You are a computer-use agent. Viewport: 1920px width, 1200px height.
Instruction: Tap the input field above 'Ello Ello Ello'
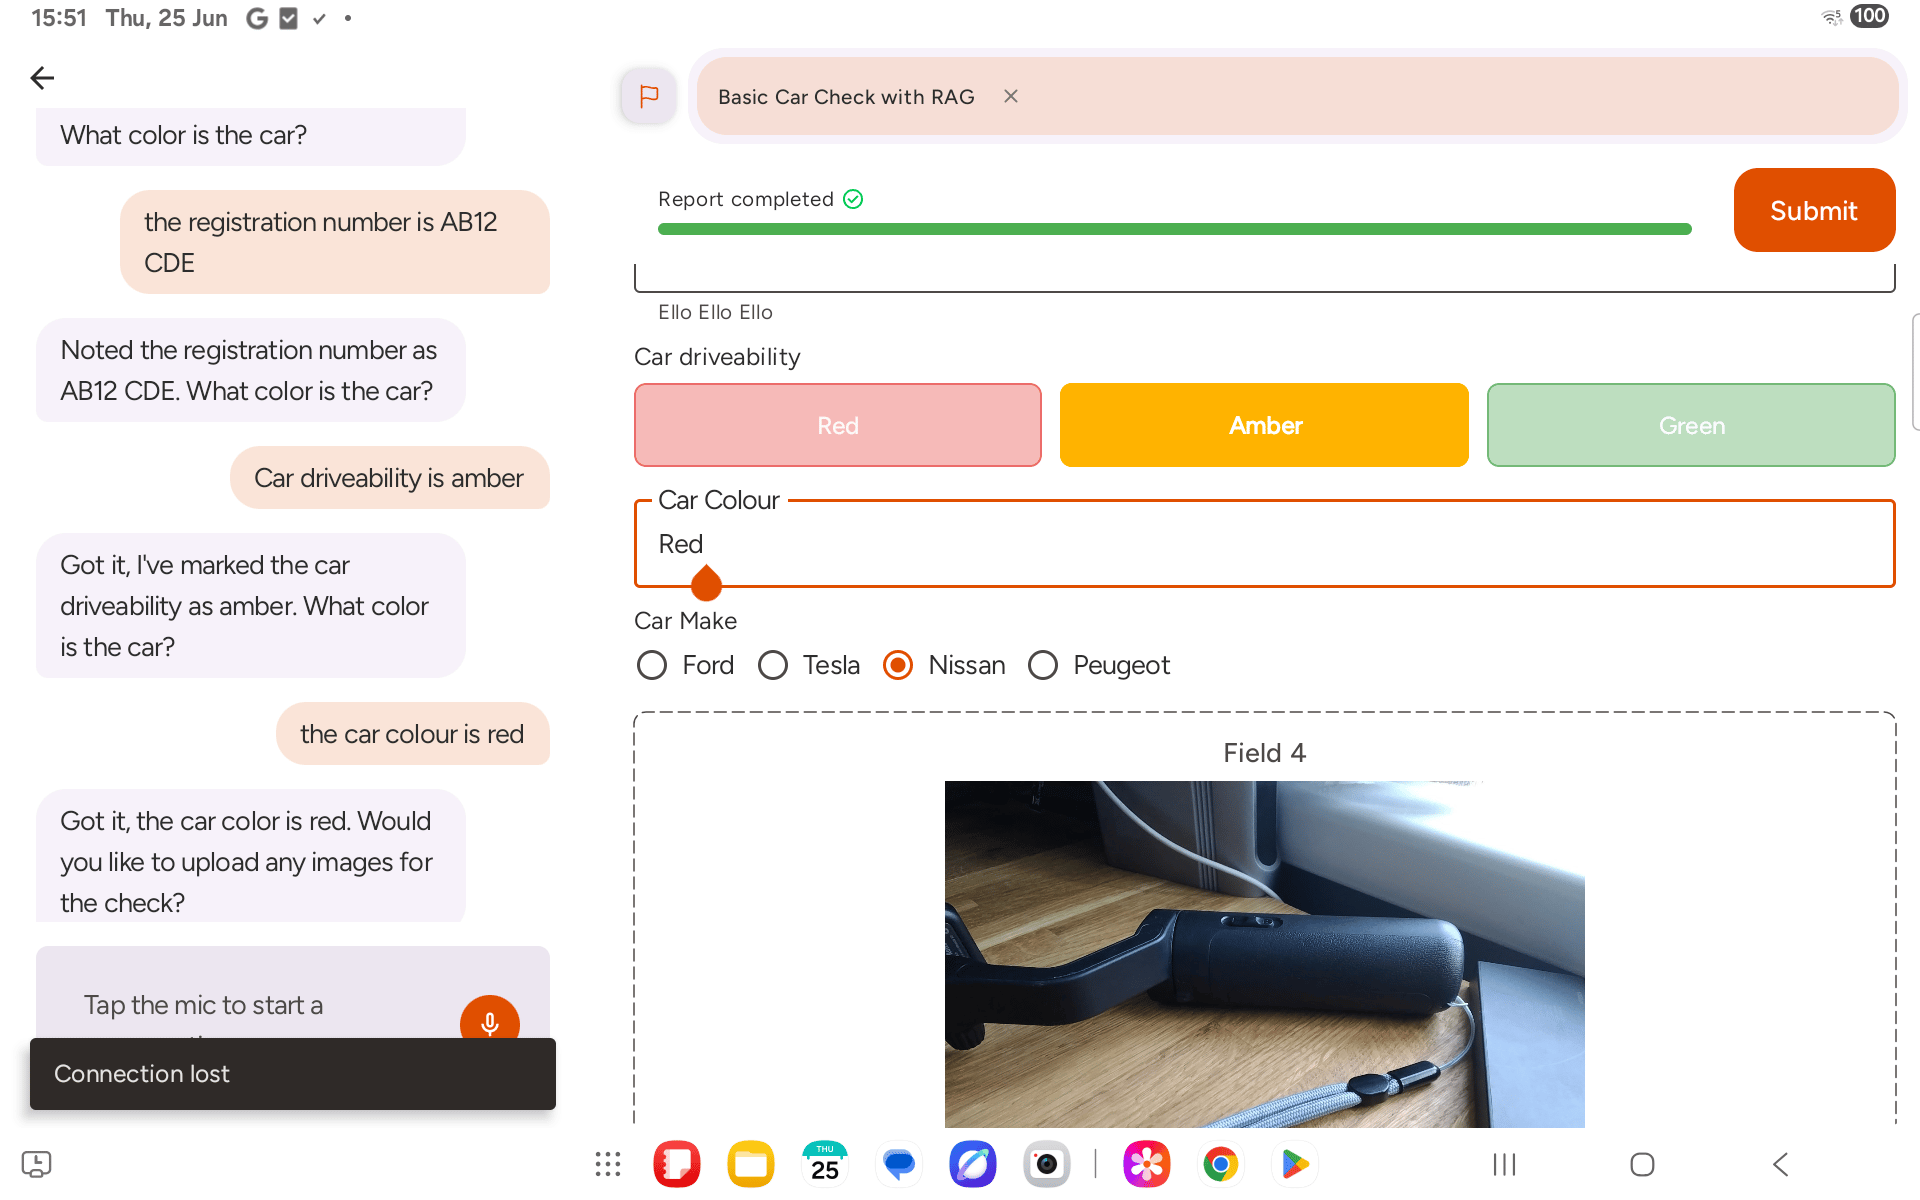click(x=1264, y=278)
